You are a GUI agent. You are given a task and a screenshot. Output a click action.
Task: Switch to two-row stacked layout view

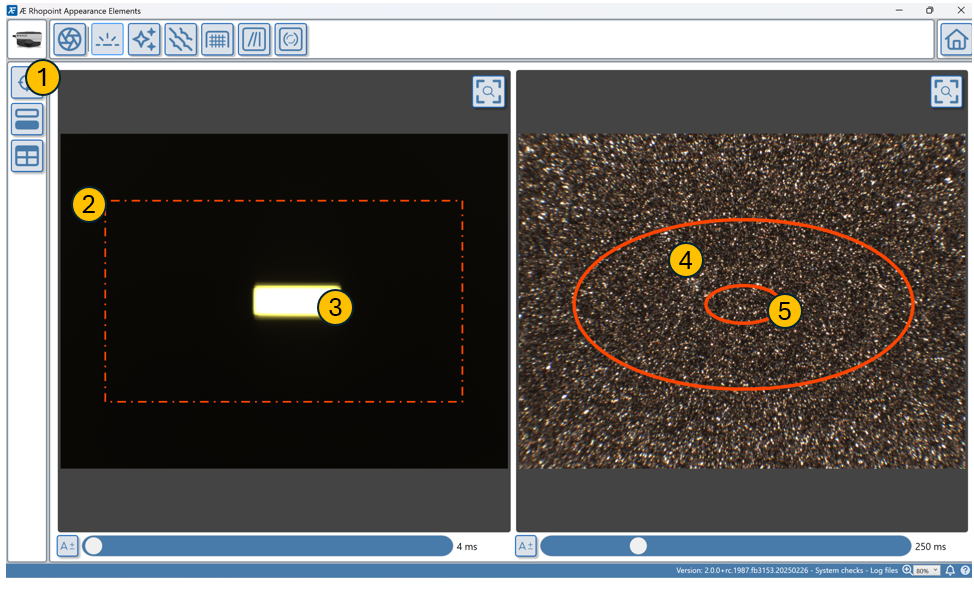pos(27,120)
